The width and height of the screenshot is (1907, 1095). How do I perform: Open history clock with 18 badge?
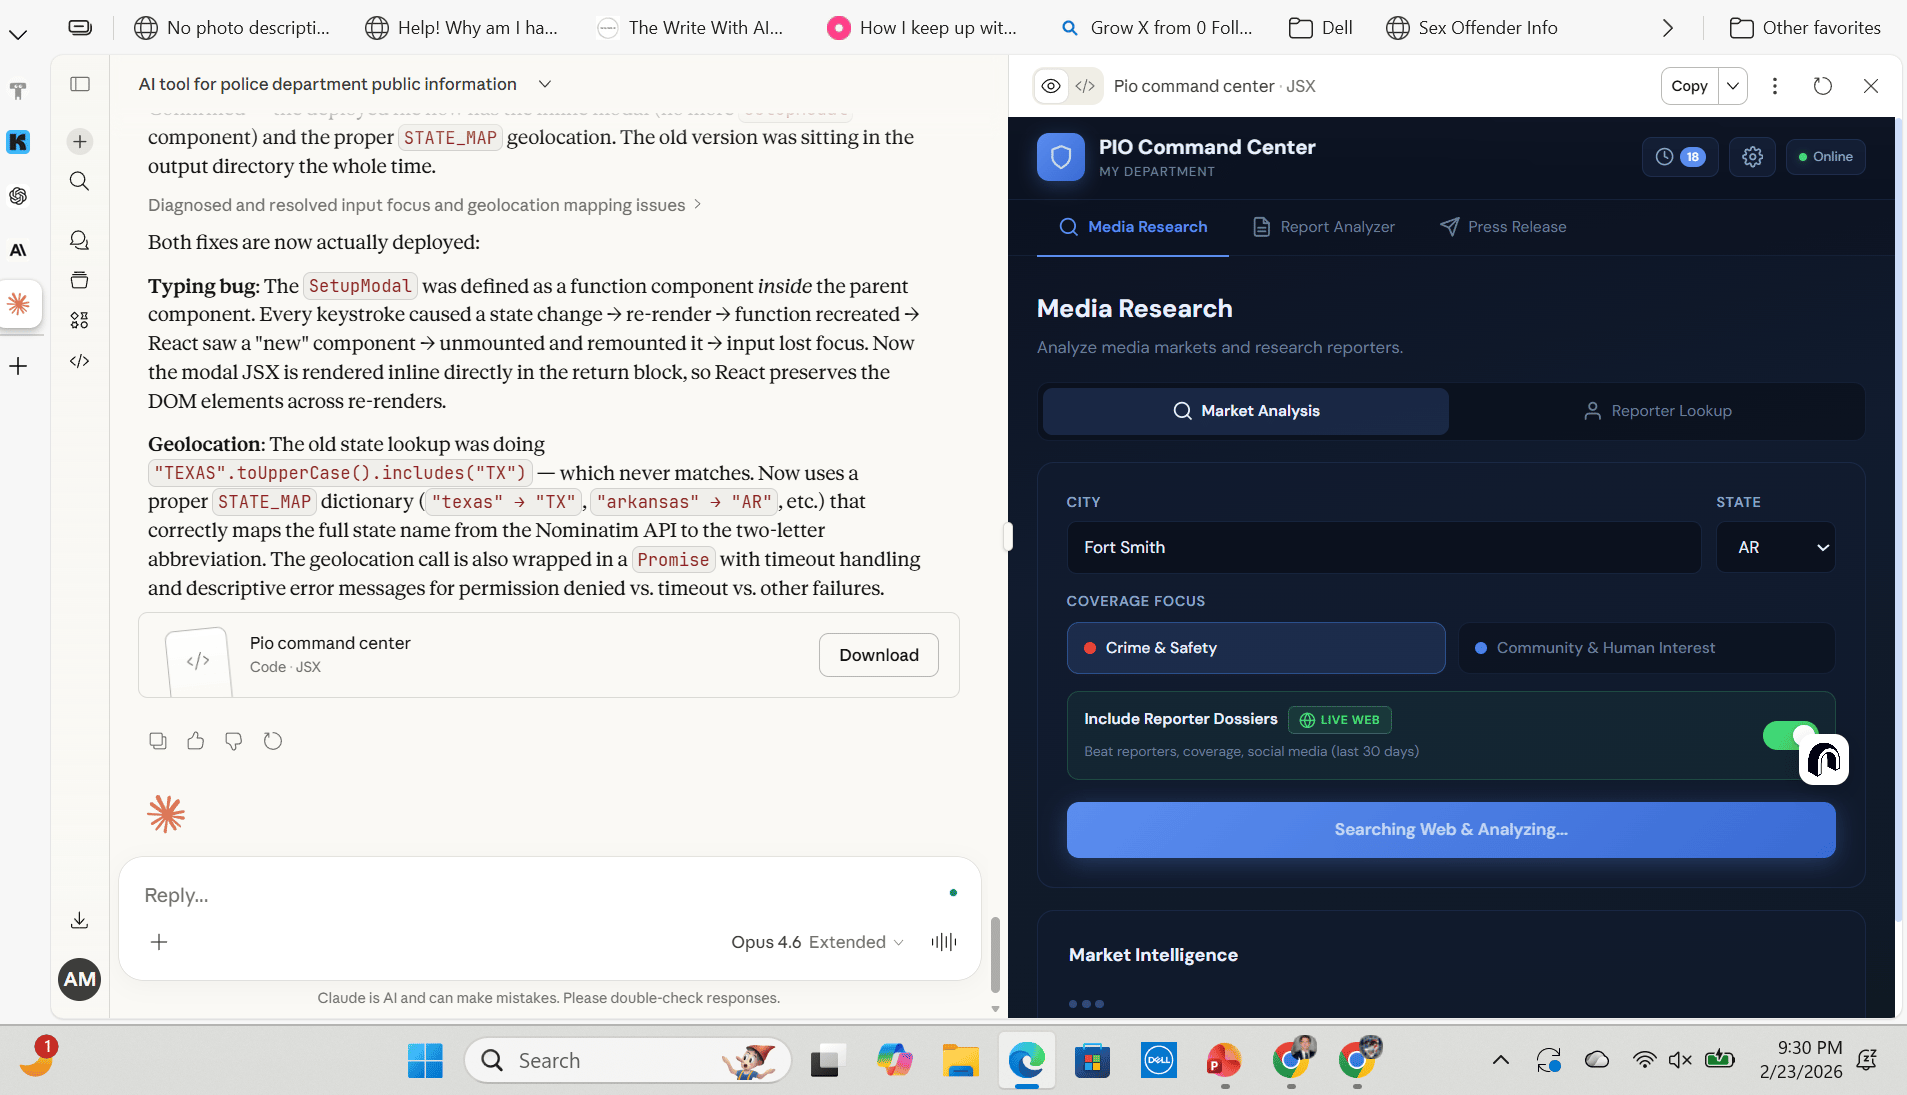coord(1680,157)
